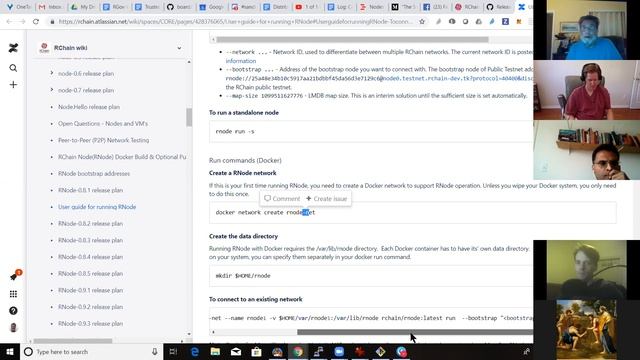This screenshot has width=640, height=360.
Task: Switch to Chrome on the taskbar
Action: pos(298,352)
